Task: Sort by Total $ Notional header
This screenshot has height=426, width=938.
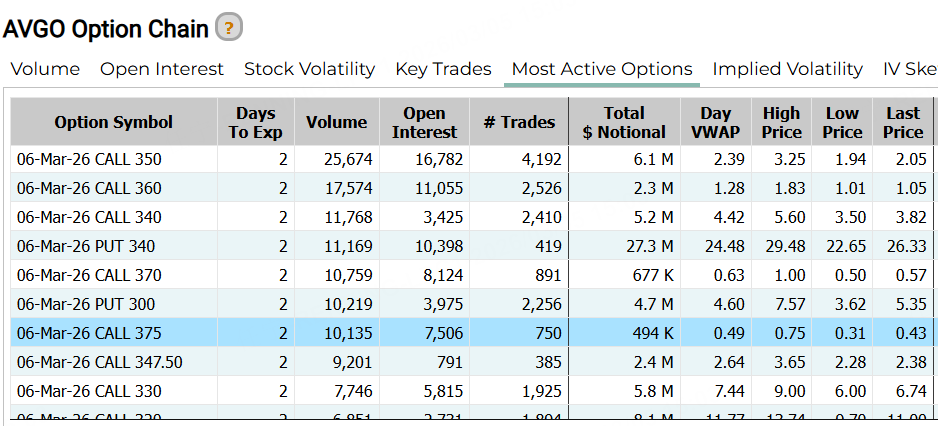Action: tap(624, 122)
